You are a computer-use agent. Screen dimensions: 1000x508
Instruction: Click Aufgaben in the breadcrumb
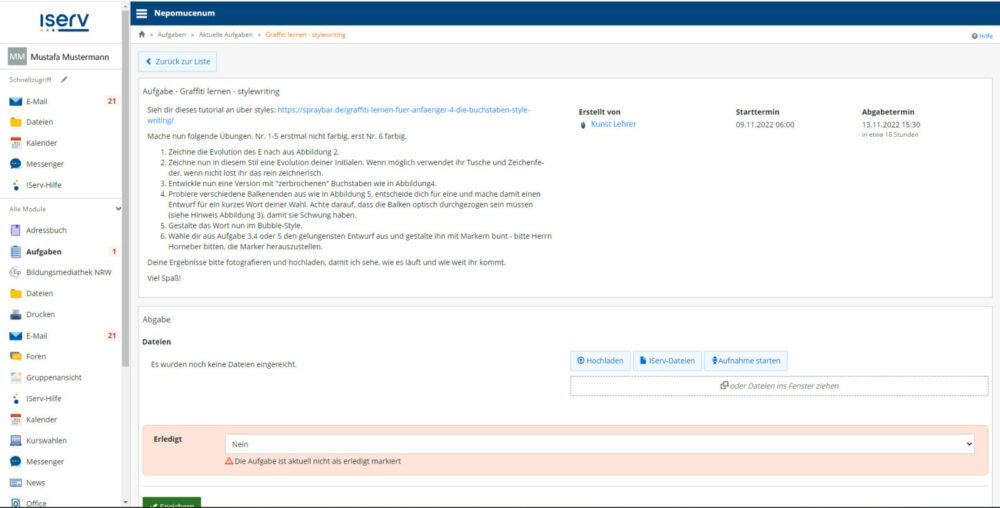point(172,34)
